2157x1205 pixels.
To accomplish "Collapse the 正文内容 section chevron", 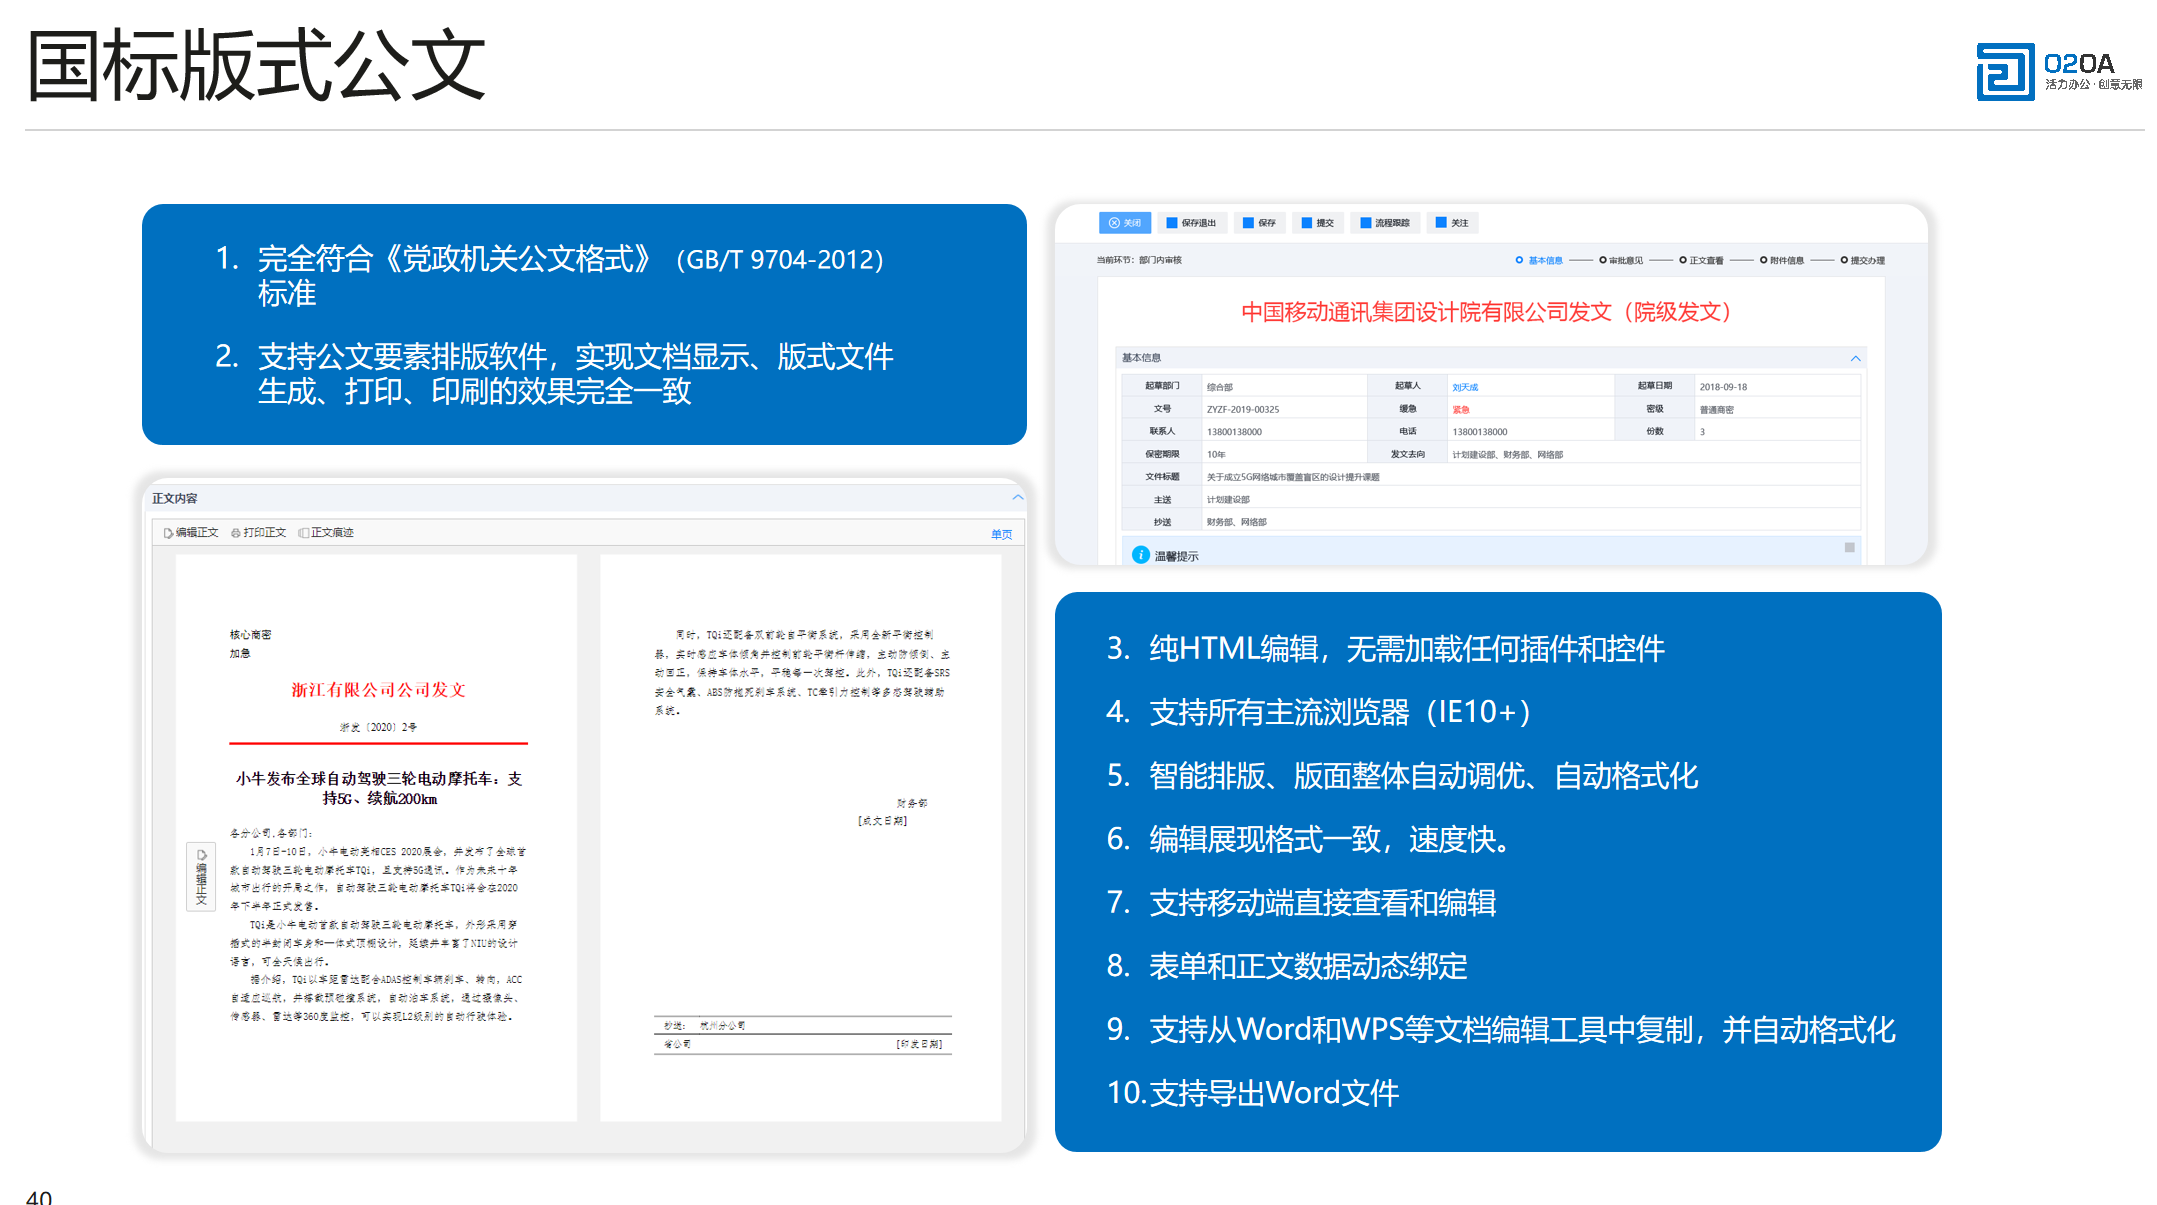I will pos(1017,497).
